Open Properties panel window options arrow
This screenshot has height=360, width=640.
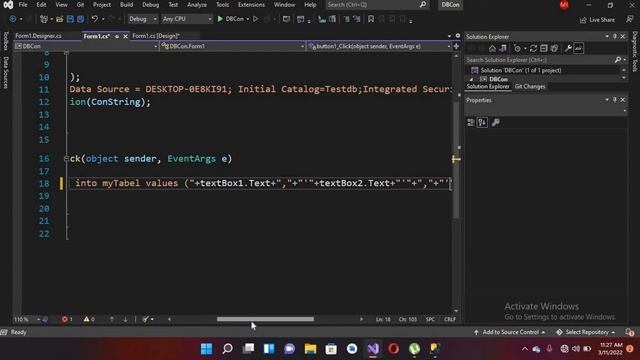pos(607,100)
